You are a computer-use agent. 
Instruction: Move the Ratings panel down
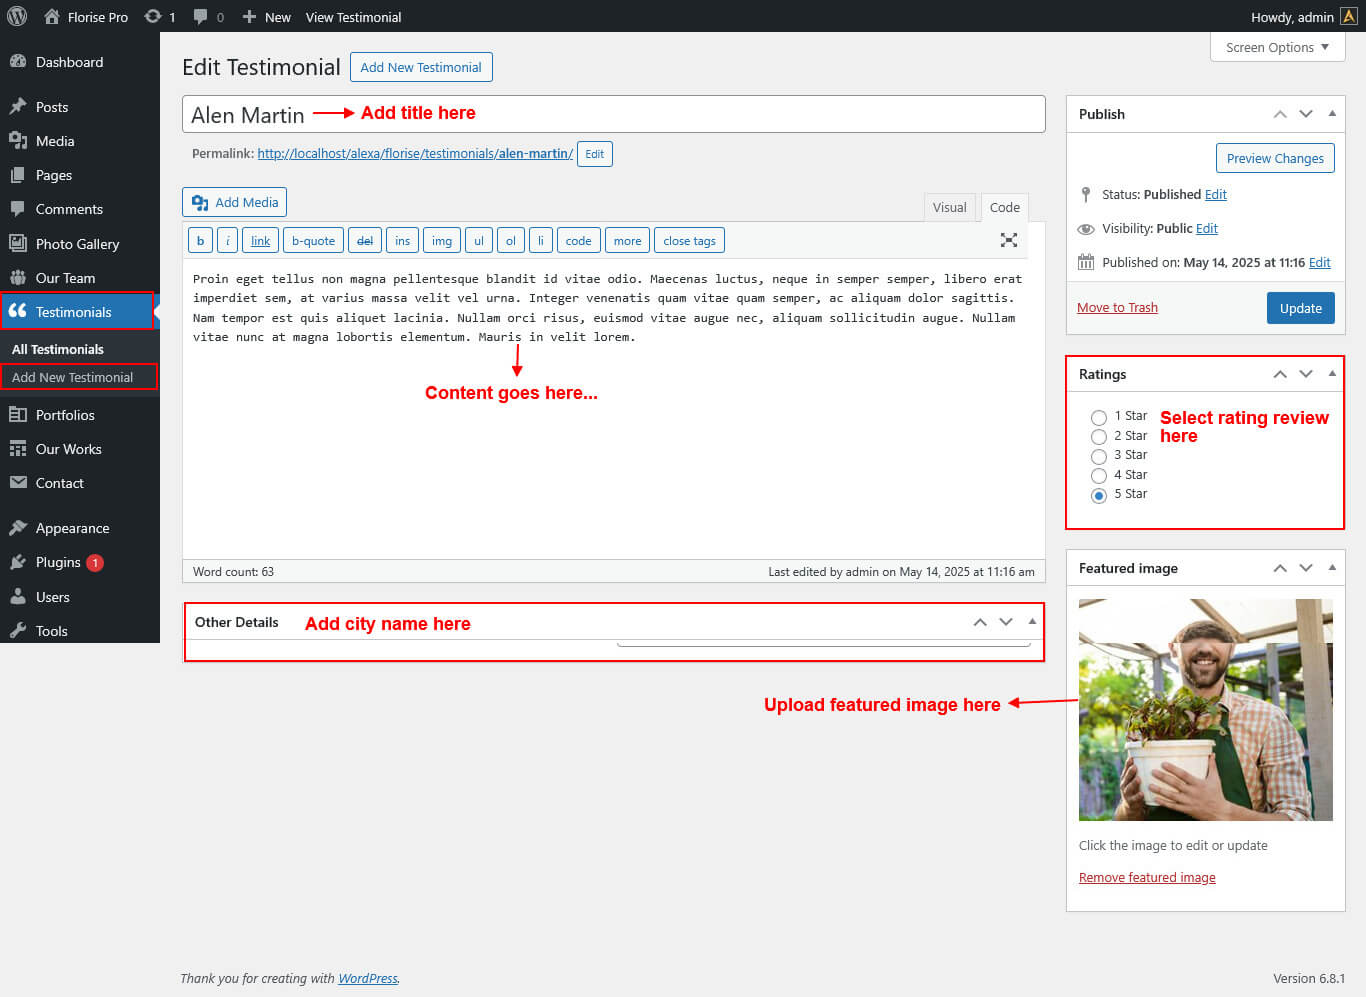click(1306, 374)
